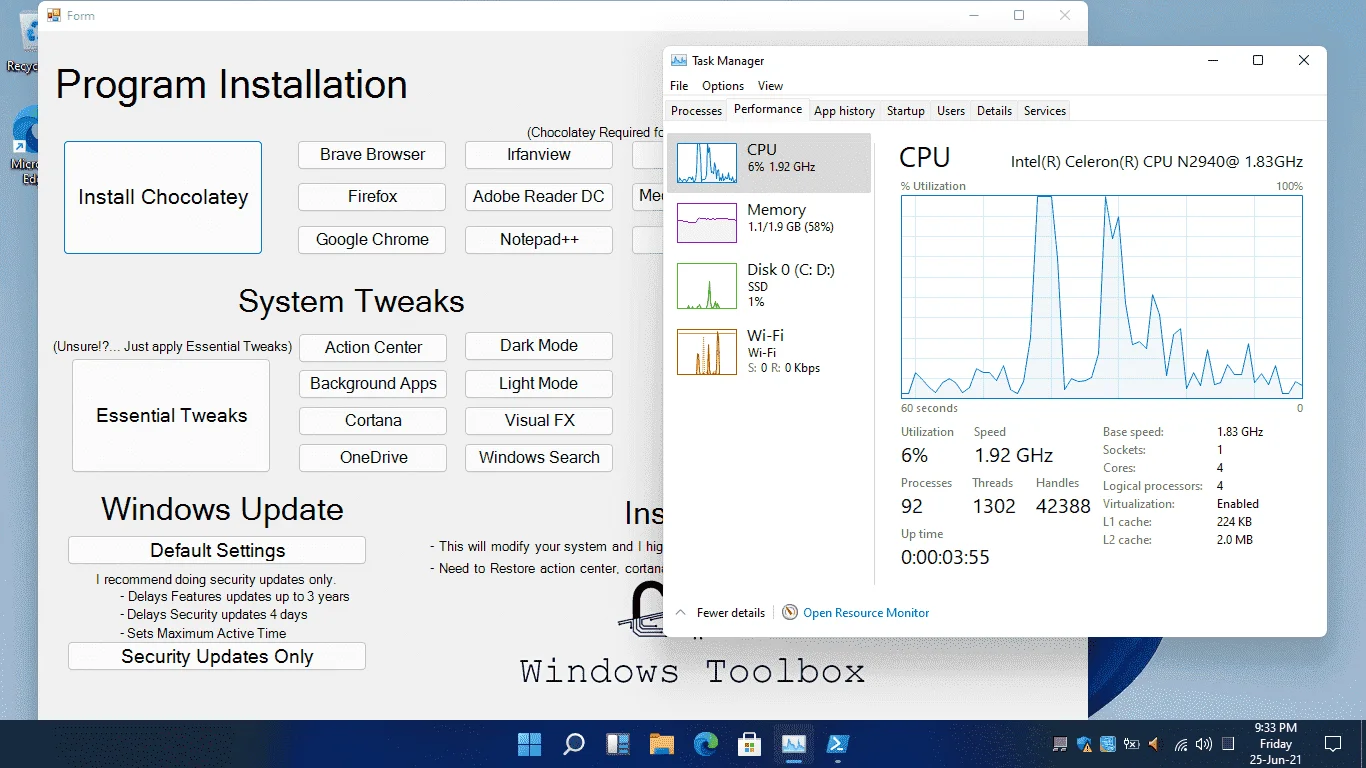Click the Wi-Fi tray icon

coord(1181,744)
